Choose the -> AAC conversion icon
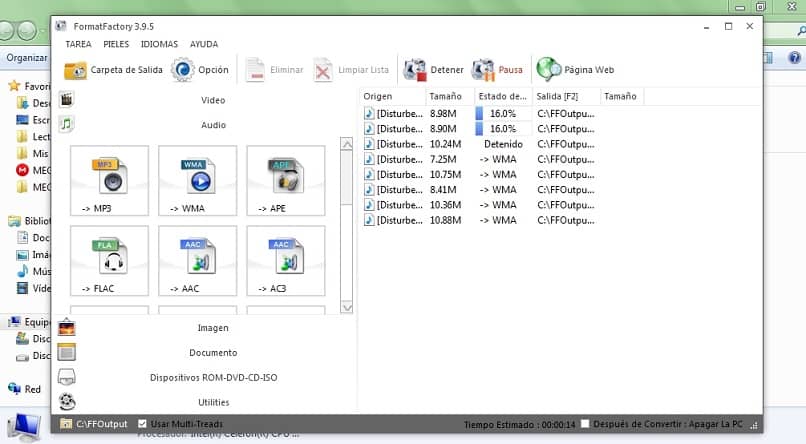Image resolution: width=806 pixels, height=444 pixels. tap(198, 261)
